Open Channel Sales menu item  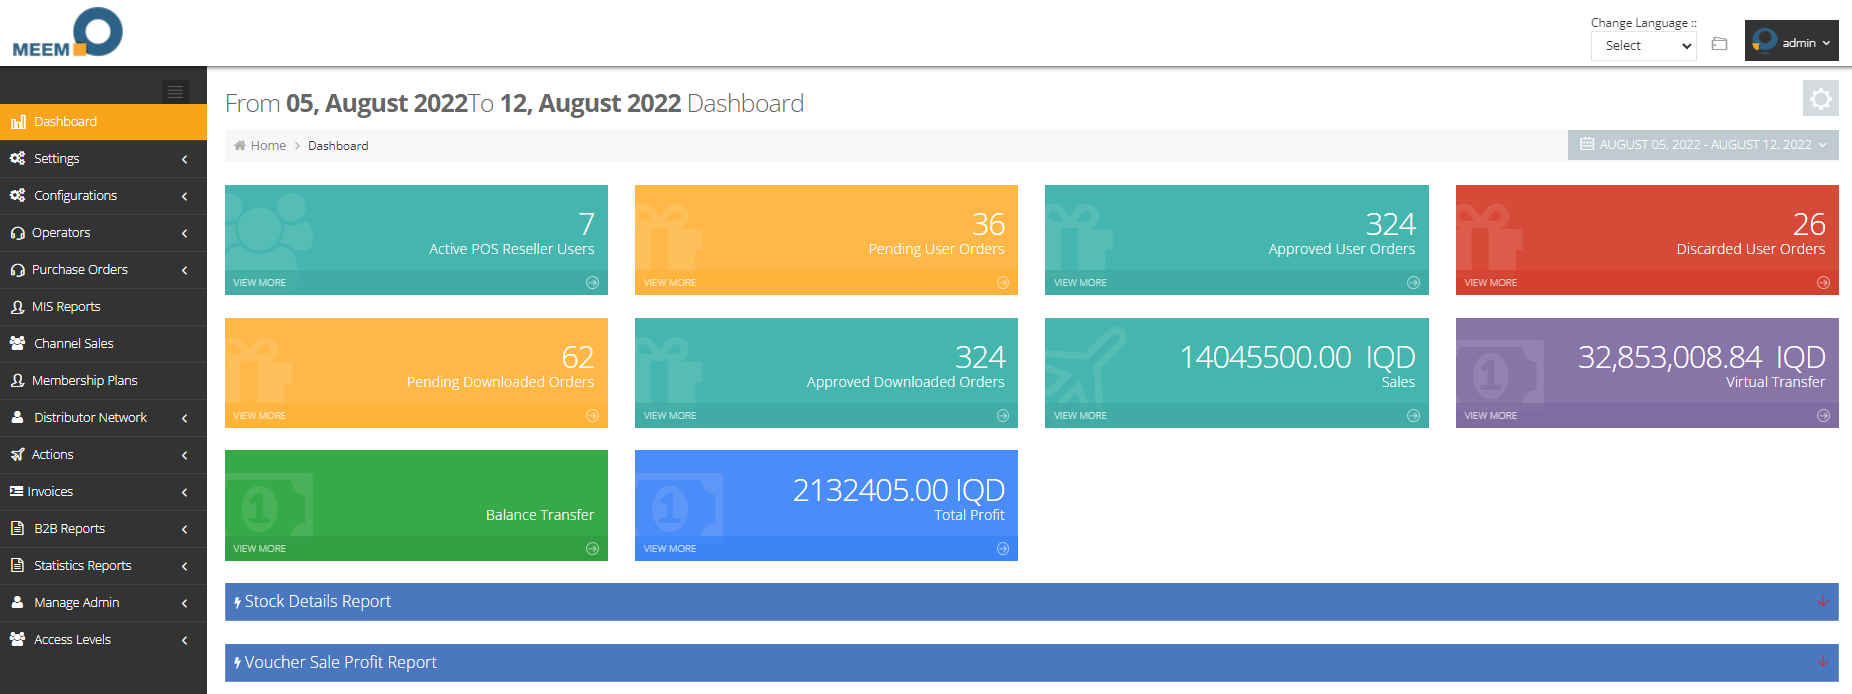103,344
